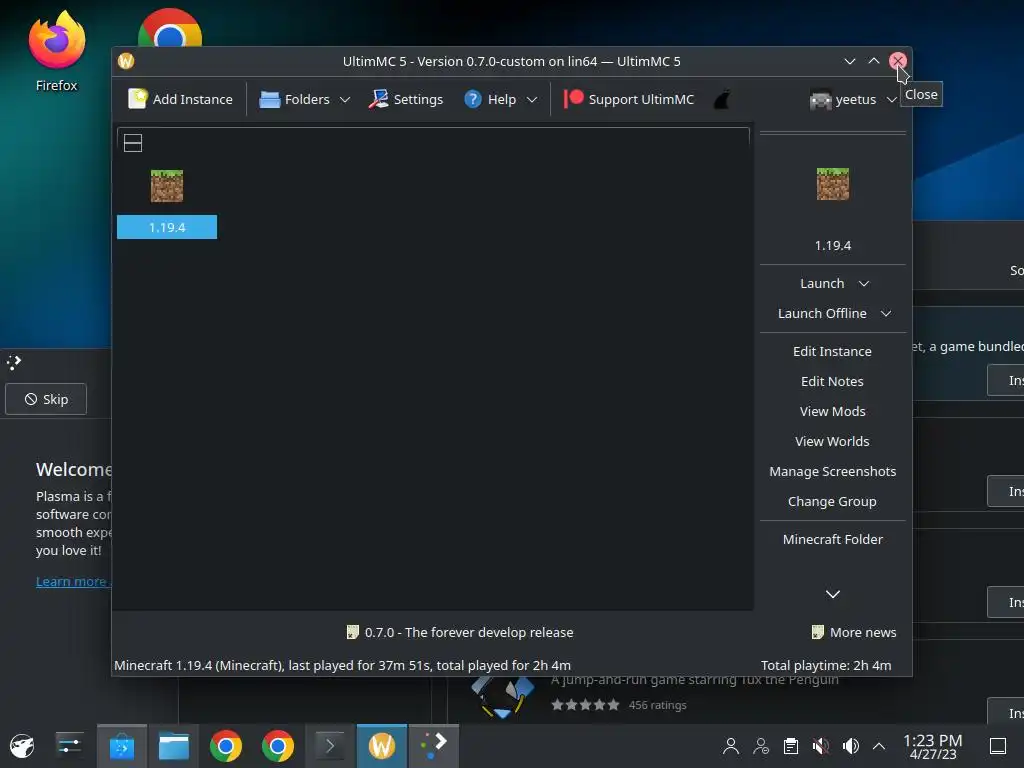Open the Minecraft Folder
This screenshot has width=1024, height=768.
tap(833, 539)
